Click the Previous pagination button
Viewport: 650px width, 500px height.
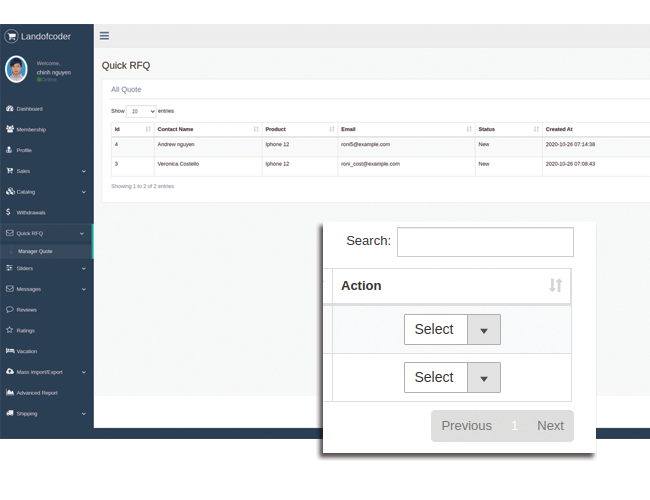tap(467, 426)
